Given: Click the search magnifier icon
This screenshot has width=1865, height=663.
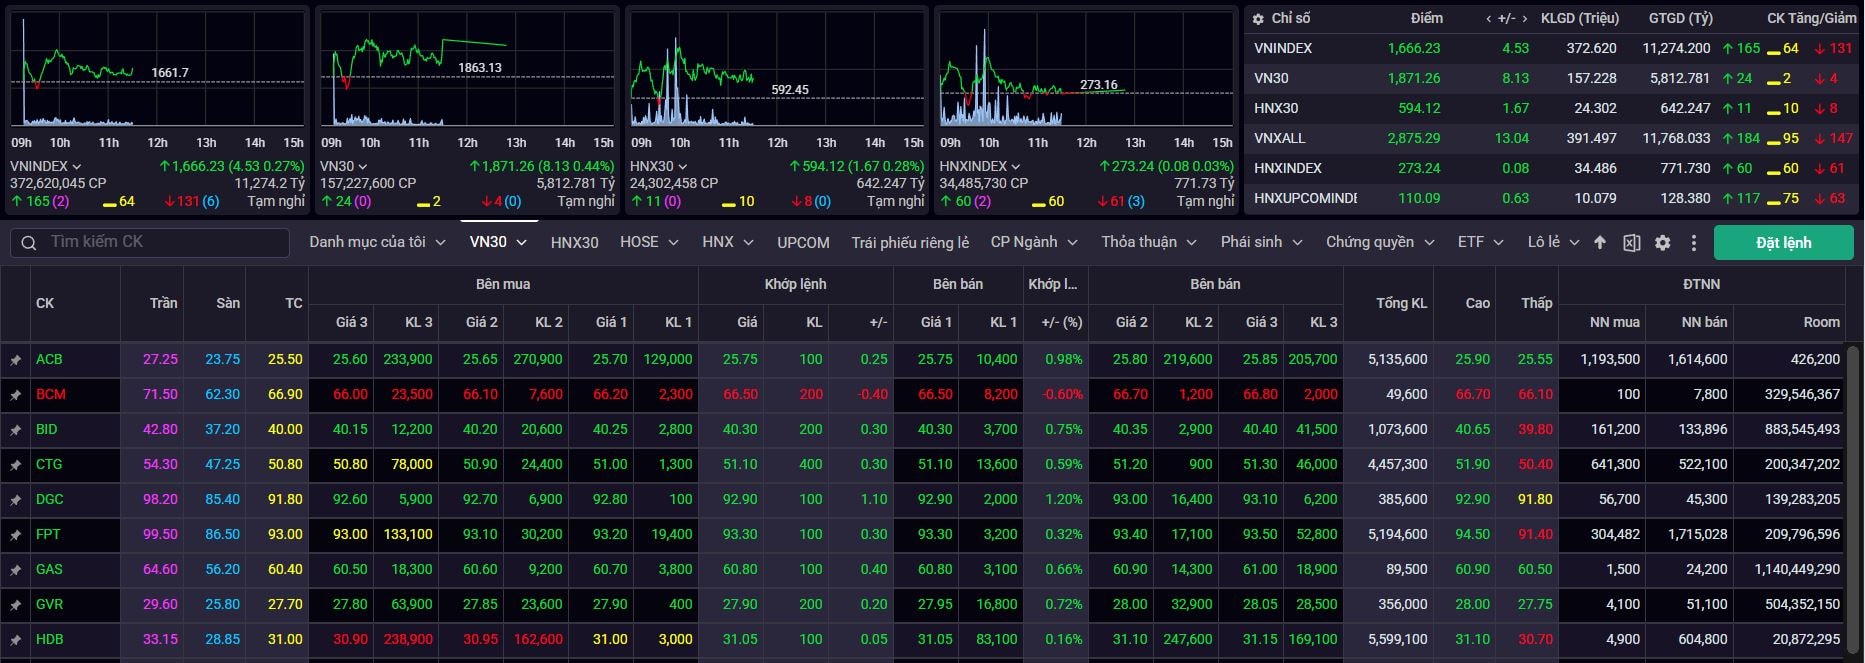Looking at the screenshot, I should pyautogui.click(x=29, y=243).
